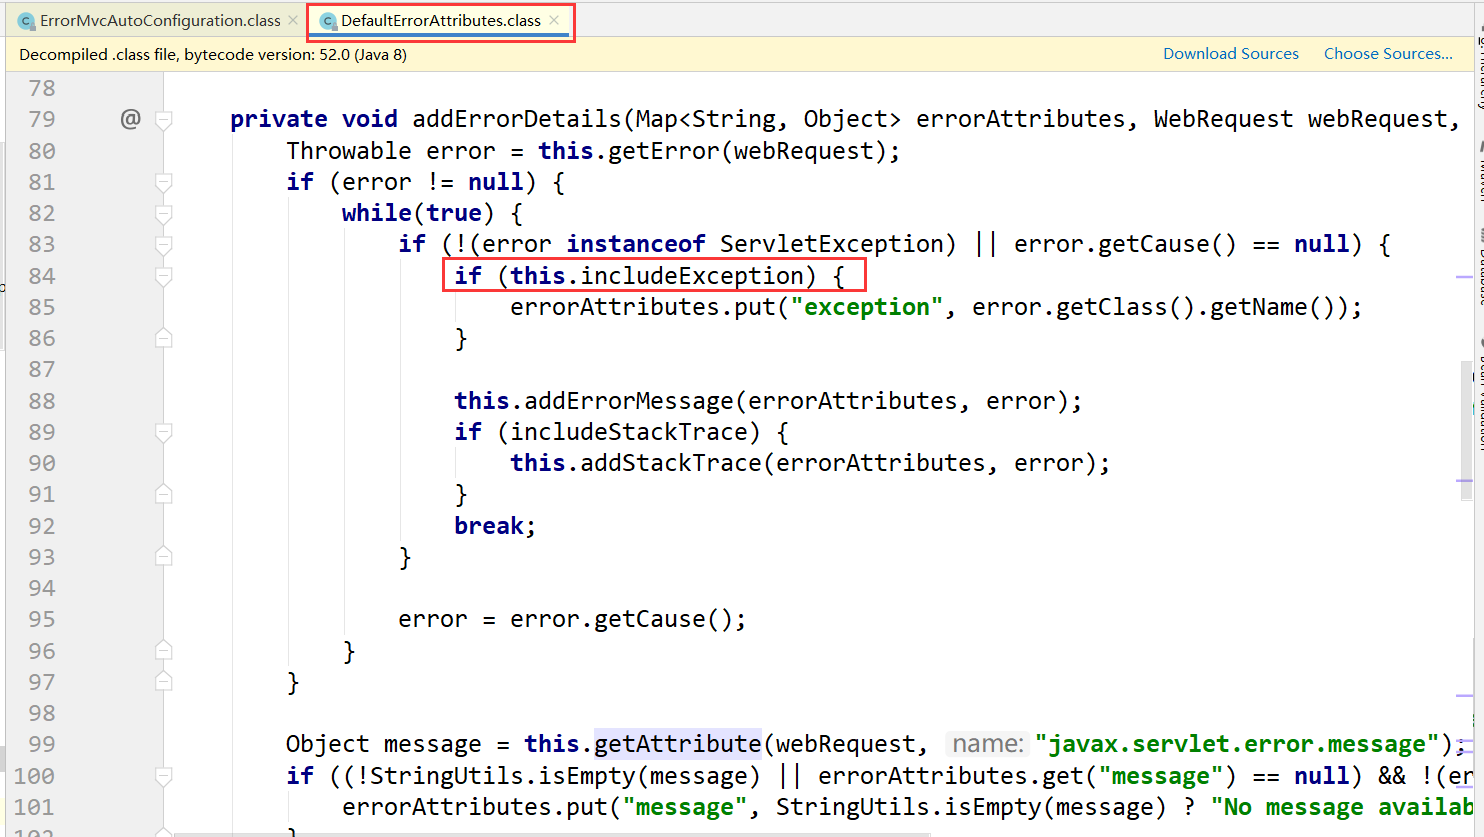Click the "exception" string literal on line 85

click(x=867, y=307)
